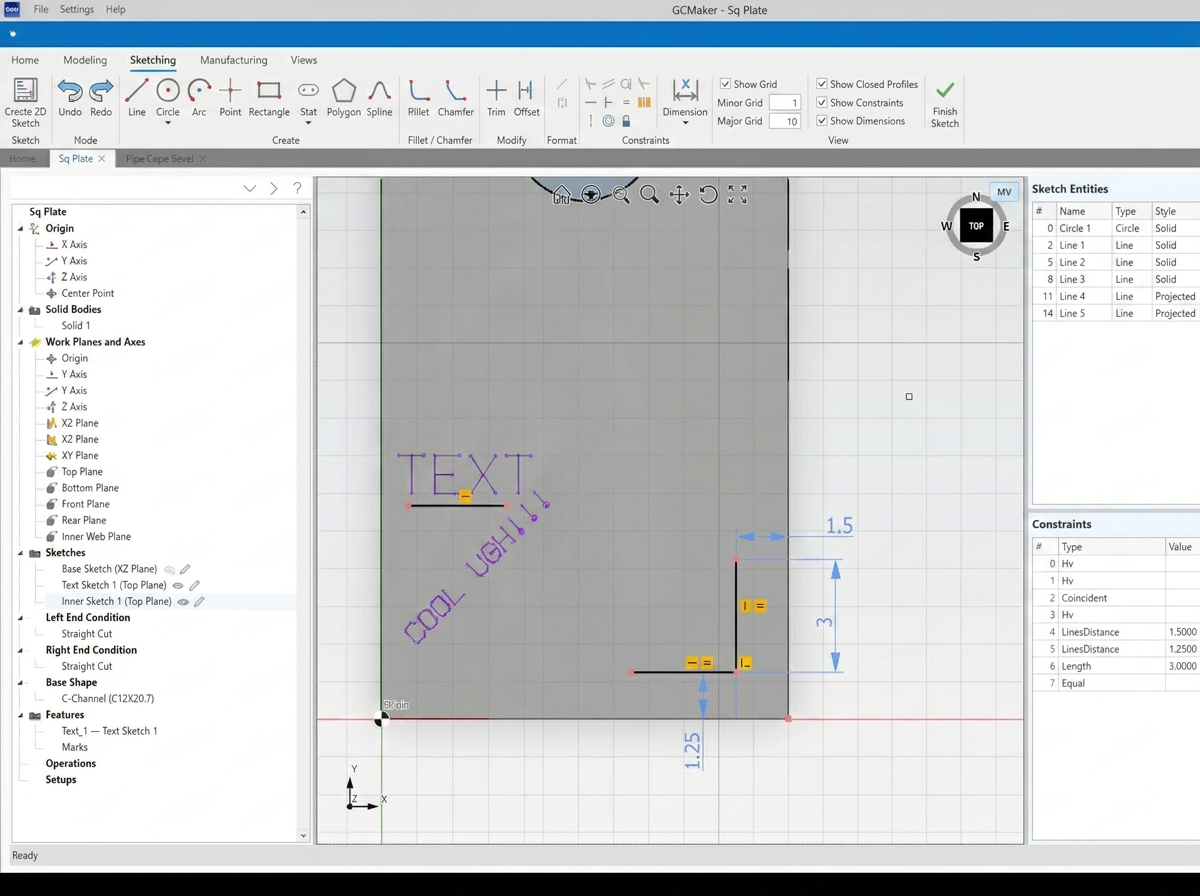Toggle visibility of Base Sketch (XZ Plane)
The height and width of the screenshot is (896, 1200).
pyautogui.click(x=169, y=569)
